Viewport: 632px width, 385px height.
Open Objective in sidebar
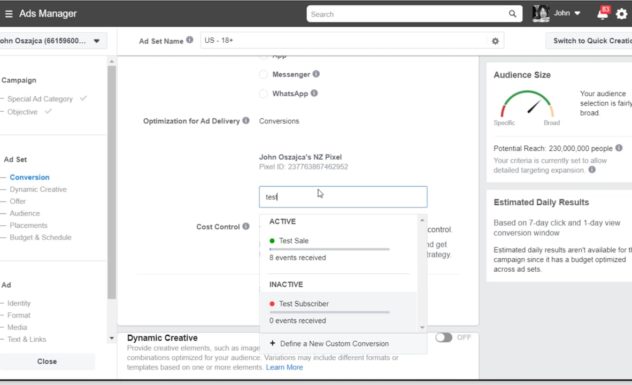[22, 112]
